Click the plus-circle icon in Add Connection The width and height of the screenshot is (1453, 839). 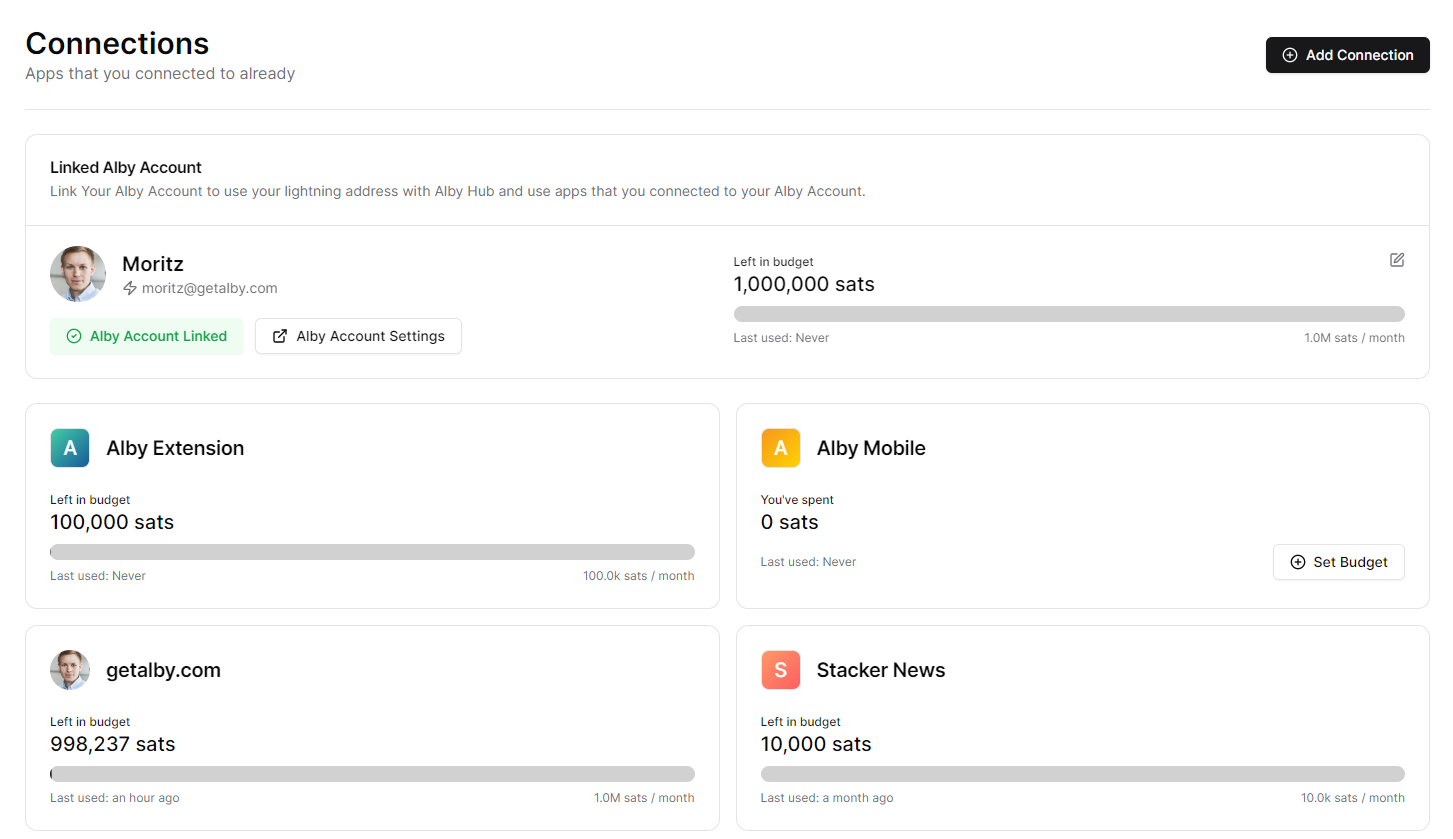tap(1290, 55)
